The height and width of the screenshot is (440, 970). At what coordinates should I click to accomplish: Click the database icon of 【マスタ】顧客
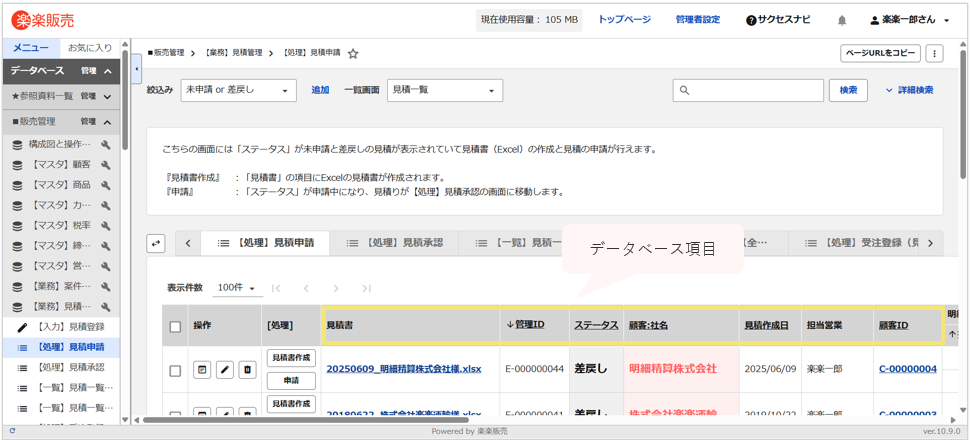[x=17, y=165]
